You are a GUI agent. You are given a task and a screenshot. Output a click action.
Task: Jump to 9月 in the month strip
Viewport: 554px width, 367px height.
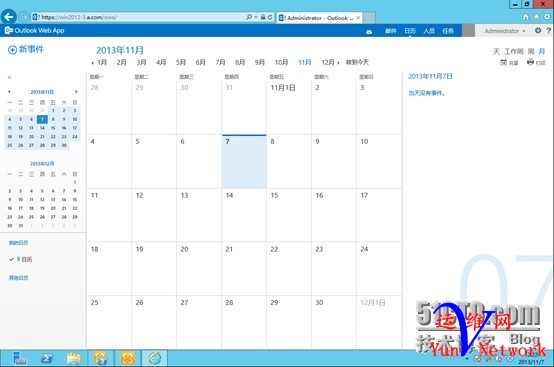(x=260, y=63)
